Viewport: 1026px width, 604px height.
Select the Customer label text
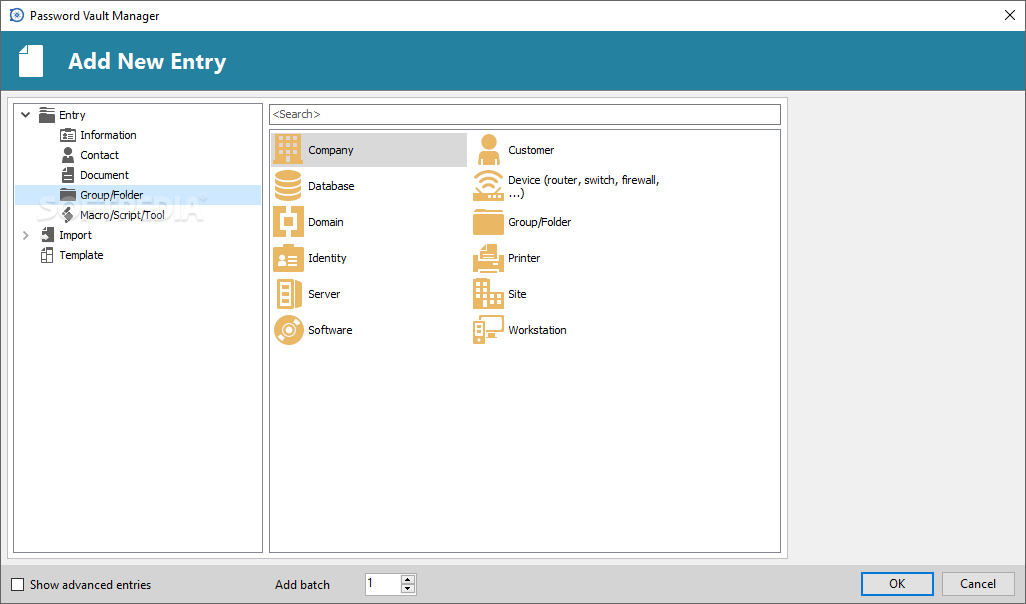click(x=531, y=150)
